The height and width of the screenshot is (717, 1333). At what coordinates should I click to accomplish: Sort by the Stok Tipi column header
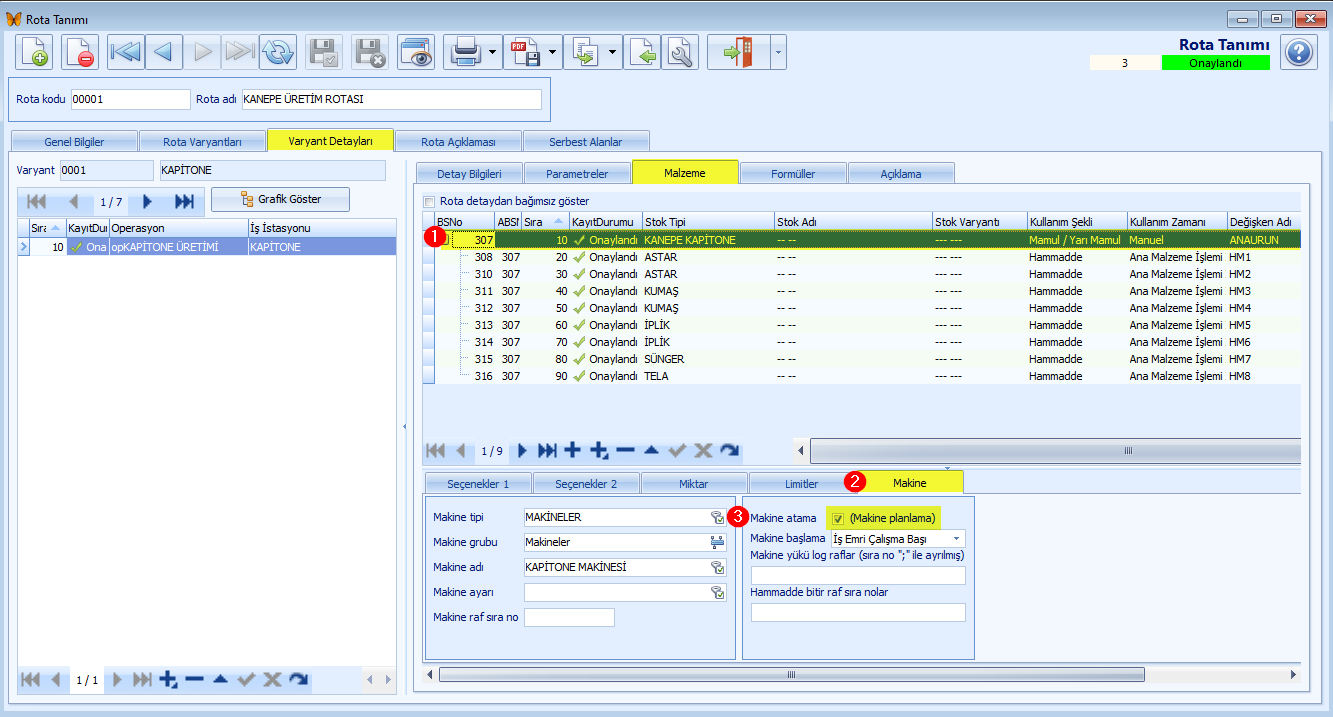tap(707, 221)
